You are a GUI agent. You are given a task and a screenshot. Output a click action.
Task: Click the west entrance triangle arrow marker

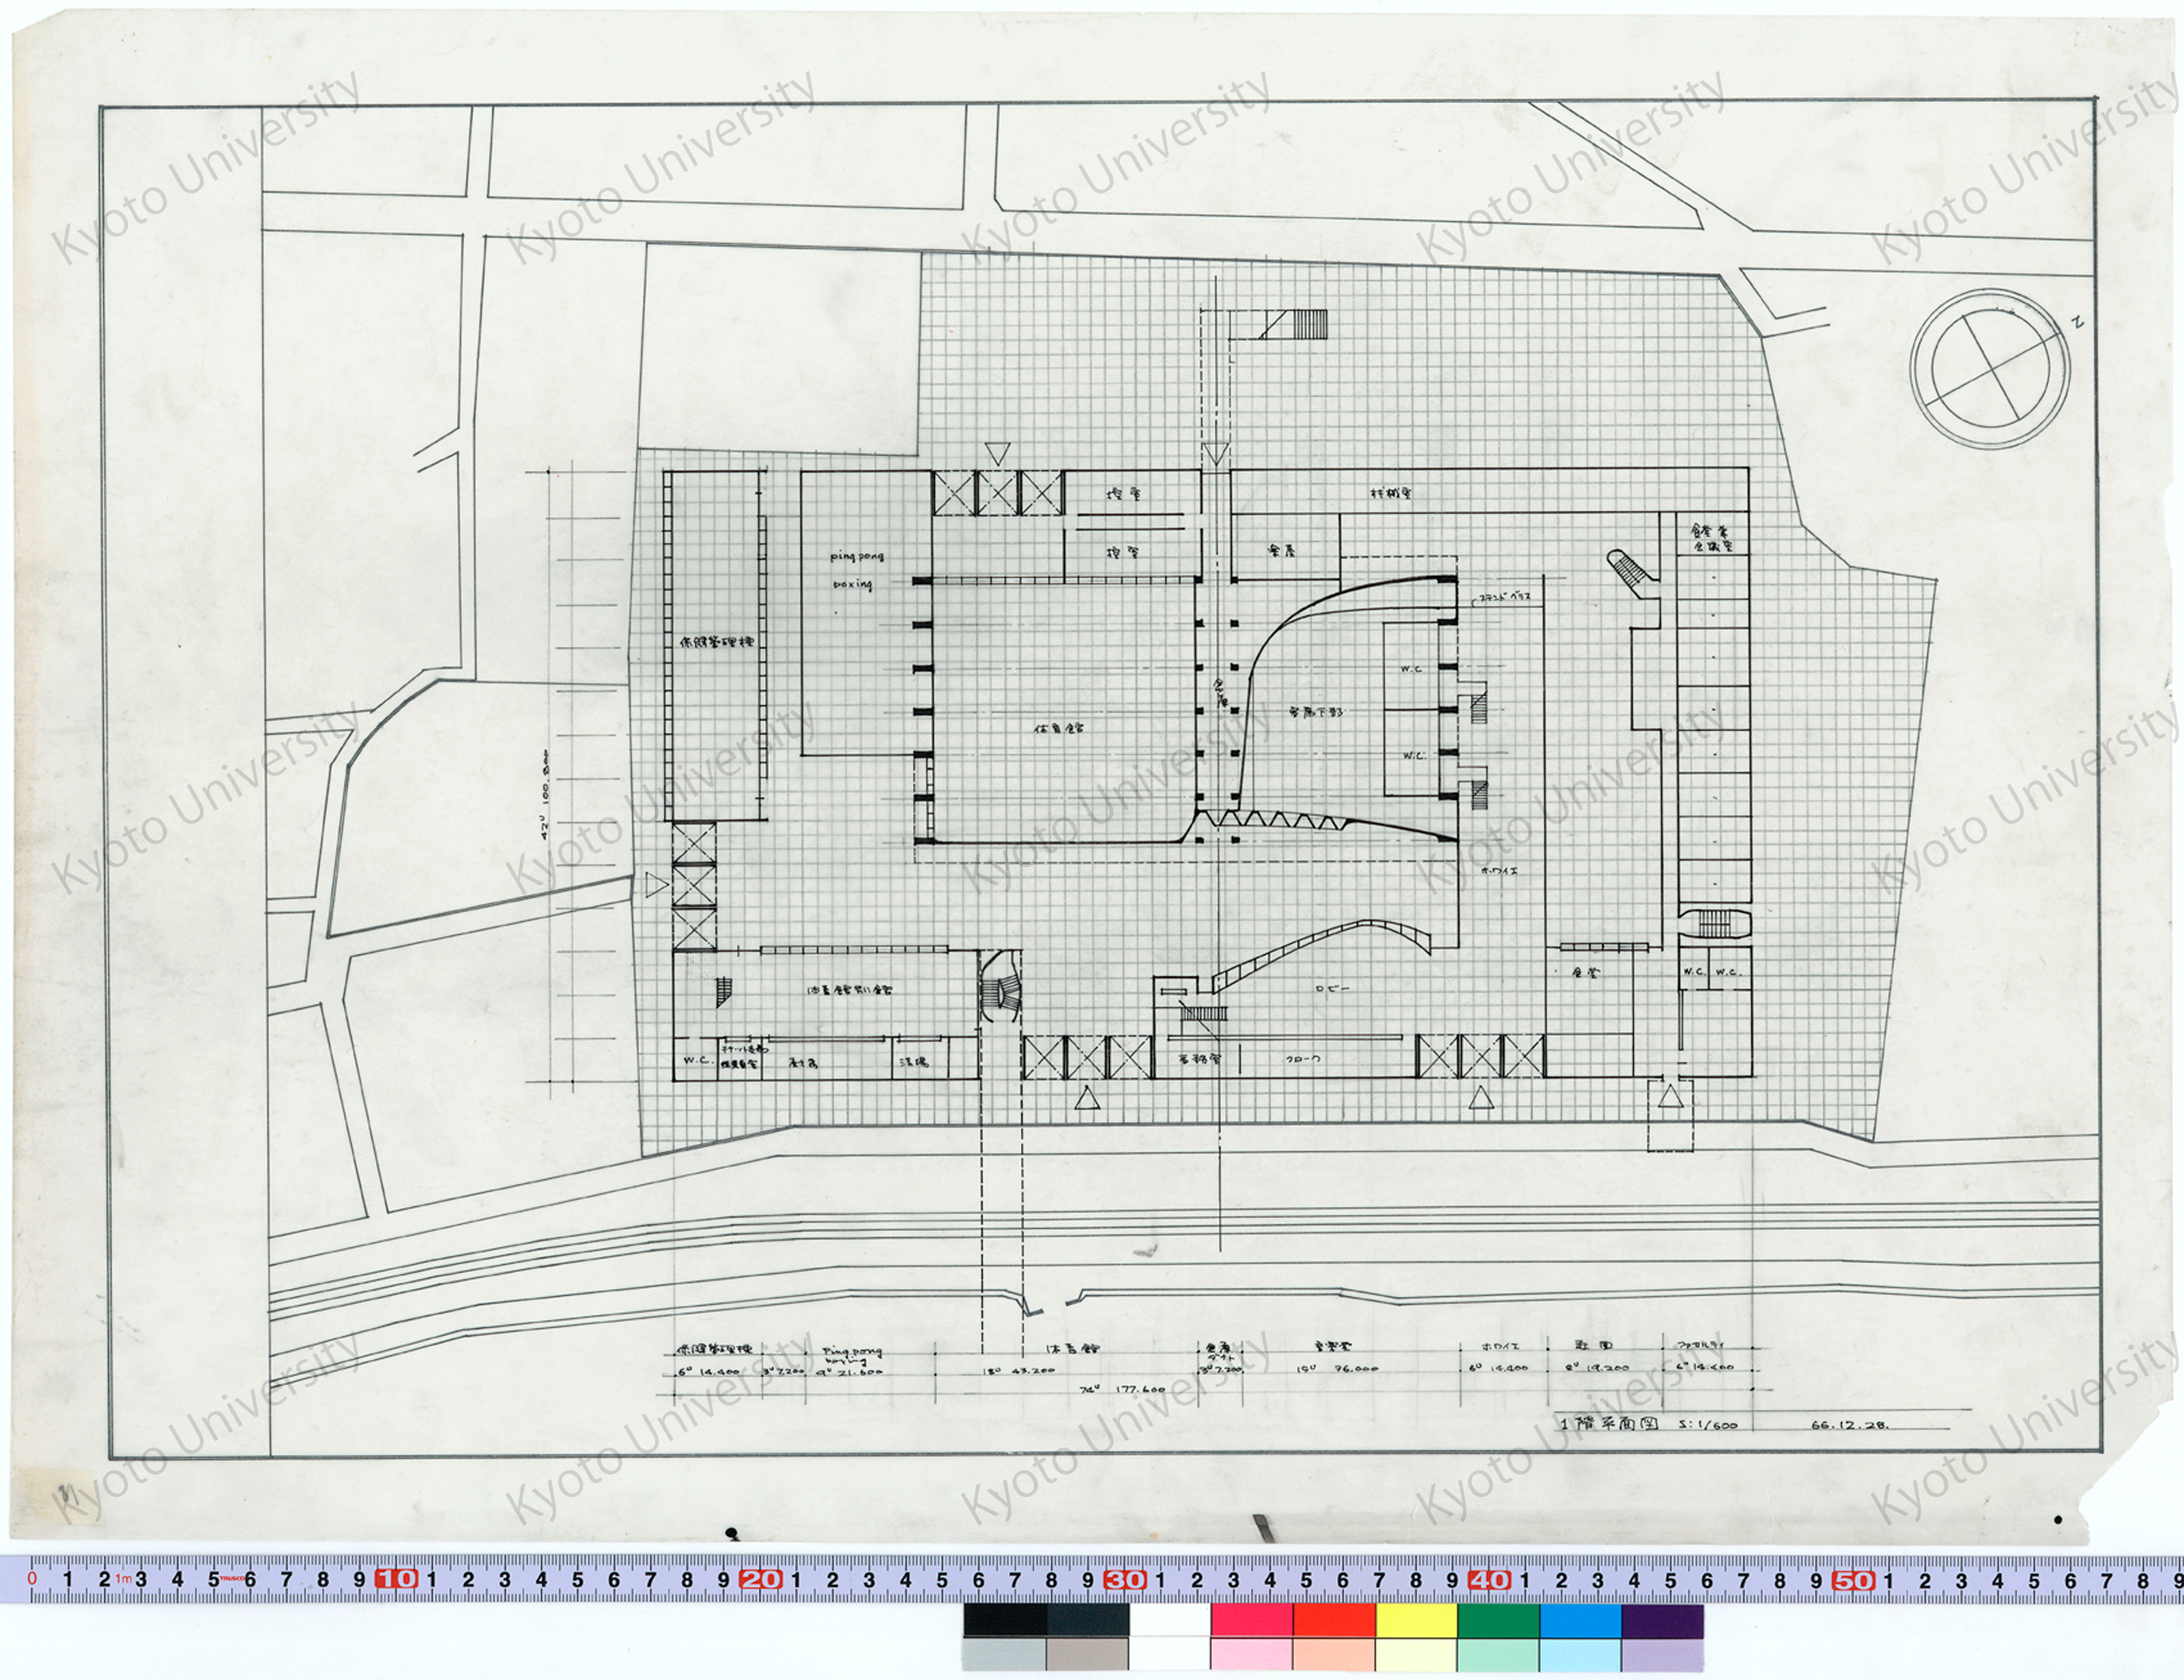click(x=655, y=884)
